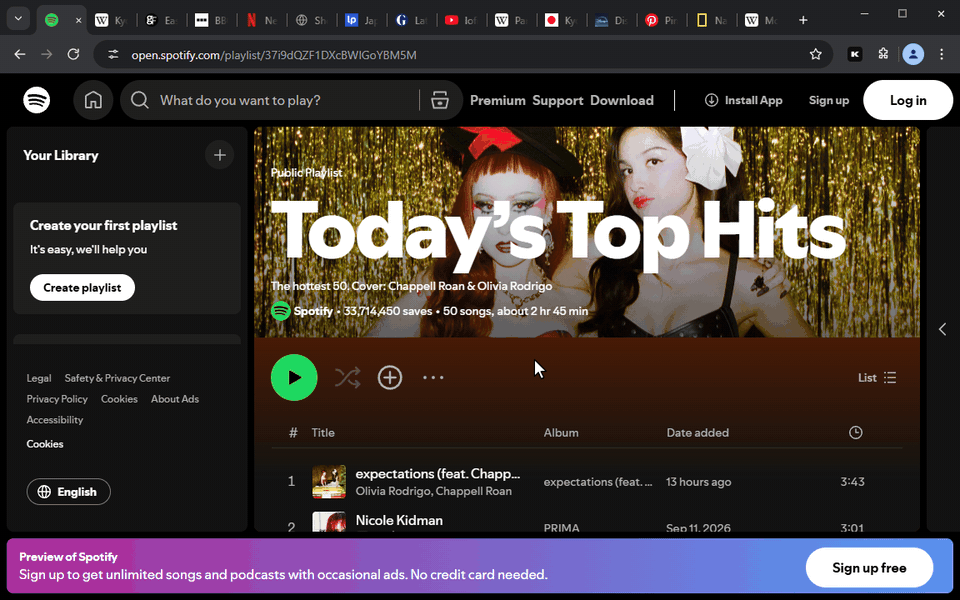Open more options three-dot menu for playlist
Screen dimensions: 960x600
tap(433, 378)
